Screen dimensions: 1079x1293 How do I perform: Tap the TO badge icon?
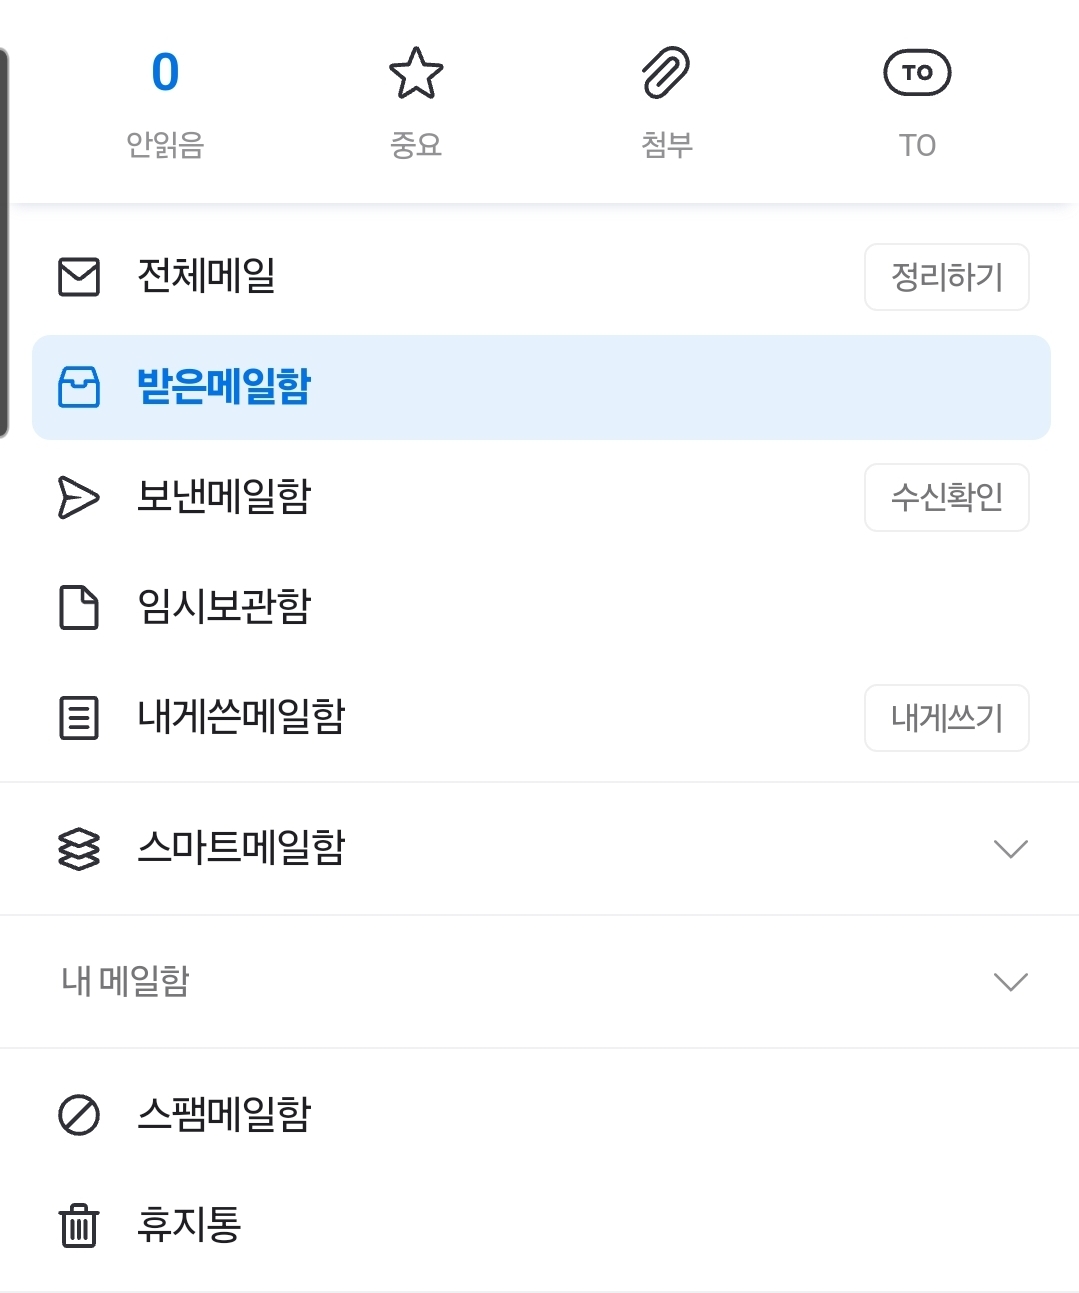coord(917,73)
